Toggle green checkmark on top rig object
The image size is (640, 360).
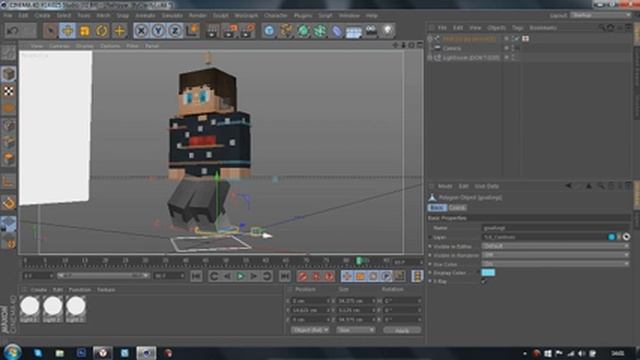[516, 38]
